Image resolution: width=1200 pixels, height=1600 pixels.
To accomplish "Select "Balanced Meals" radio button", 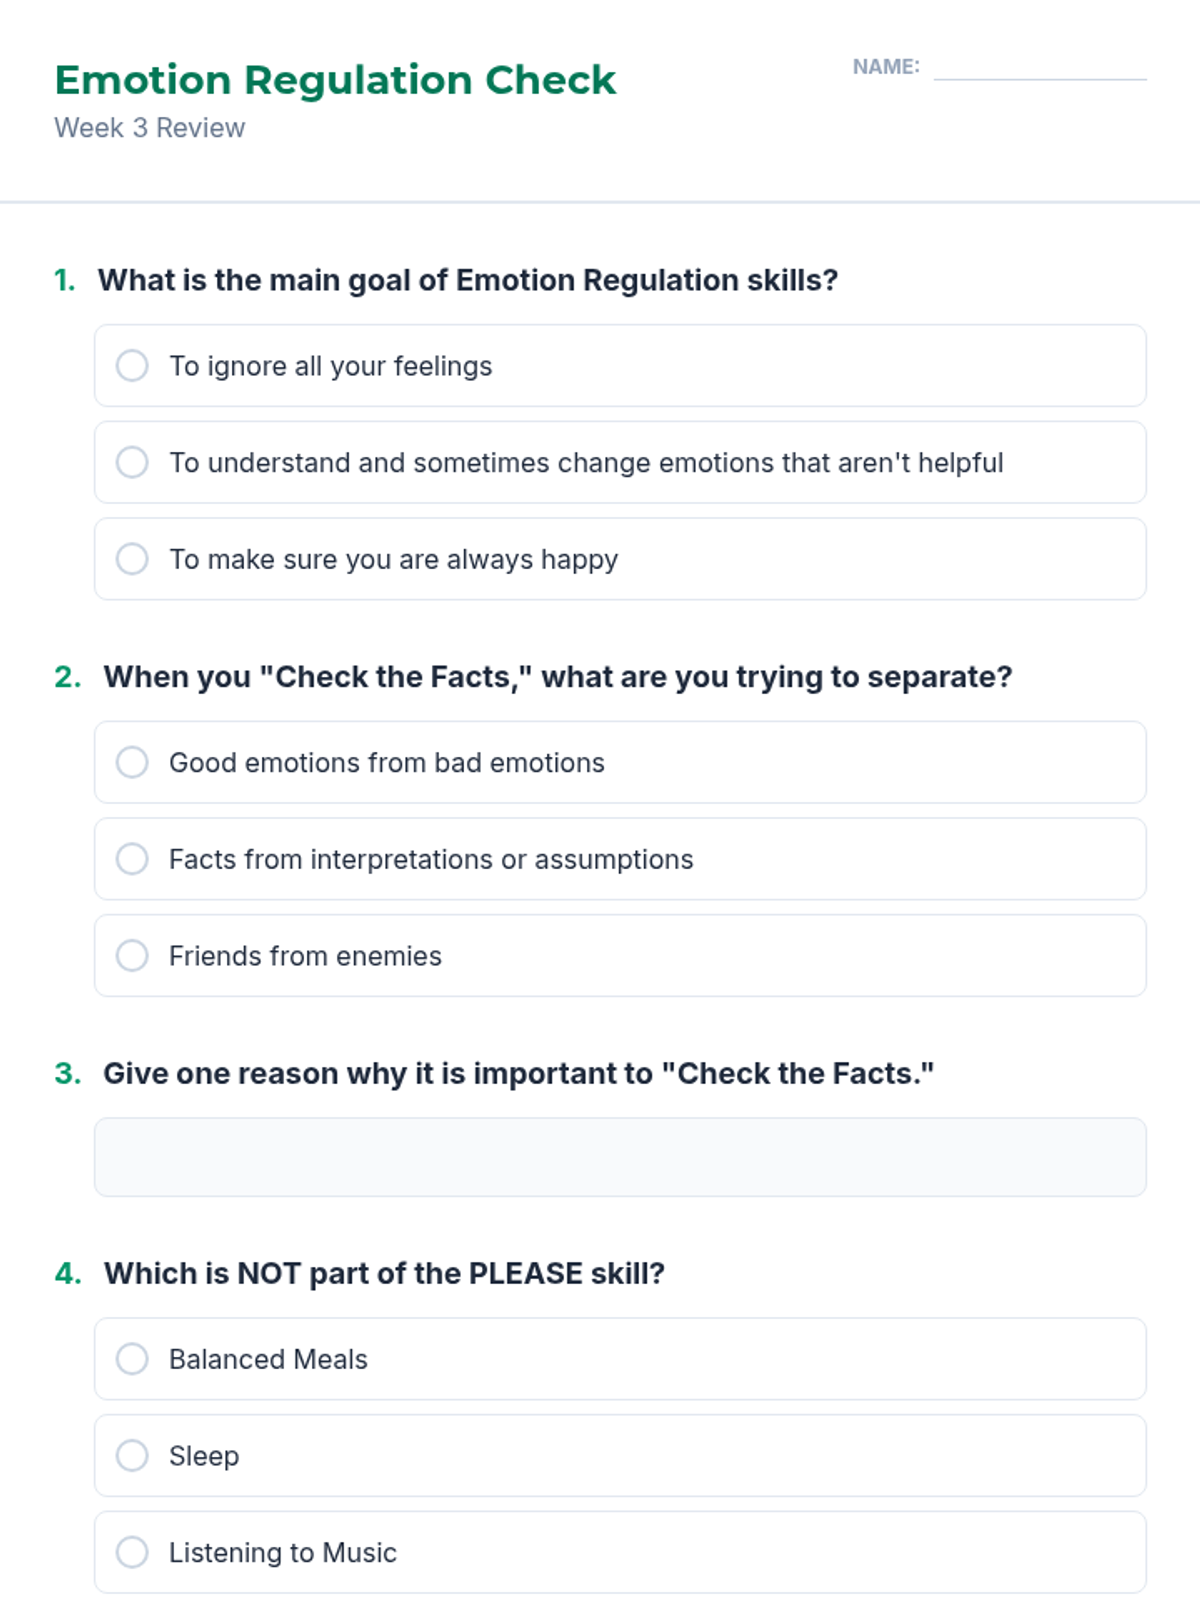I will tap(132, 1359).
